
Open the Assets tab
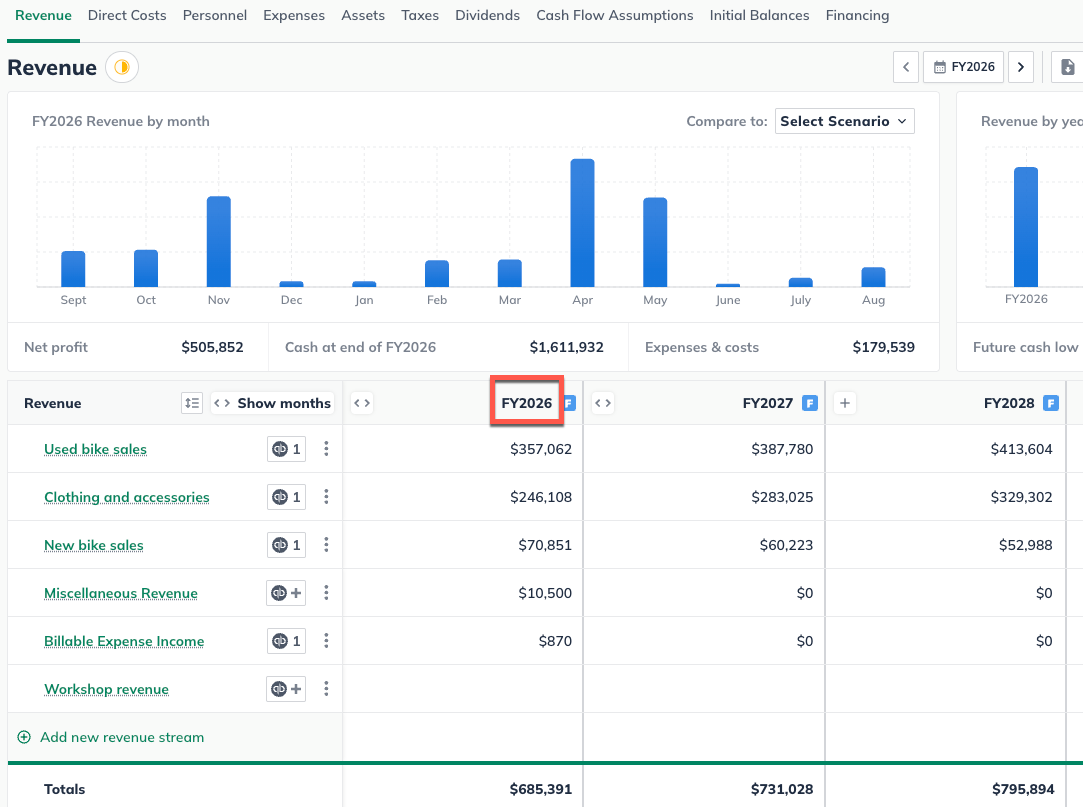point(363,15)
